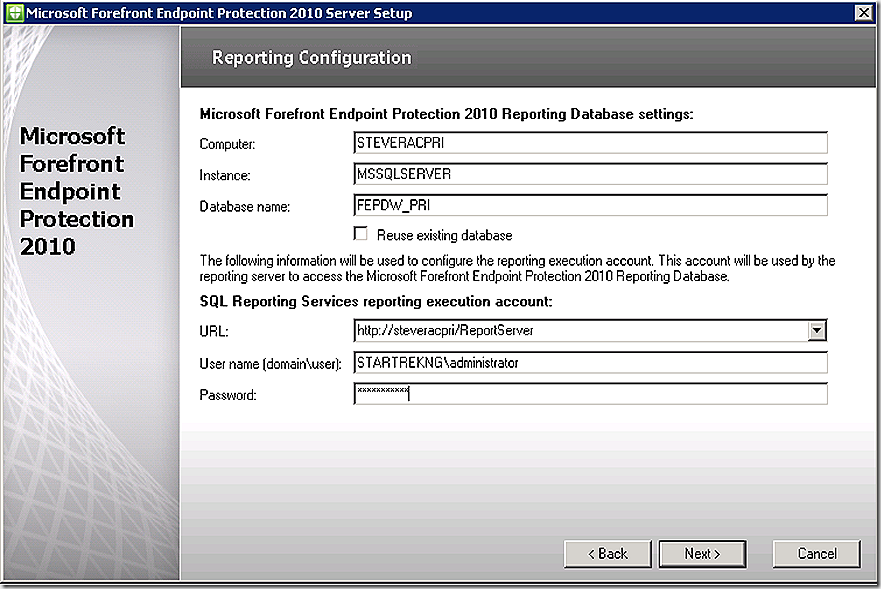Click inside the Password field

coord(591,394)
